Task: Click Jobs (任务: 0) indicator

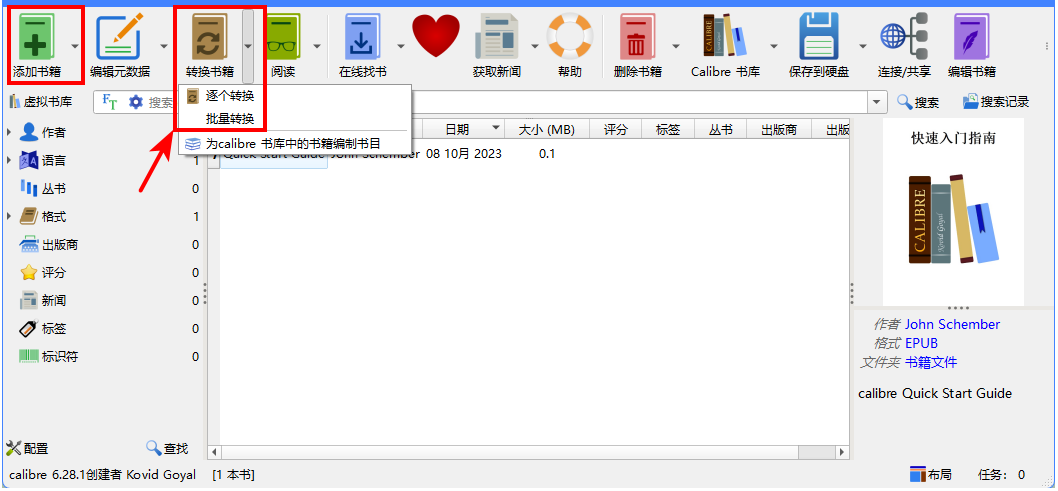Action: [1001, 475]
